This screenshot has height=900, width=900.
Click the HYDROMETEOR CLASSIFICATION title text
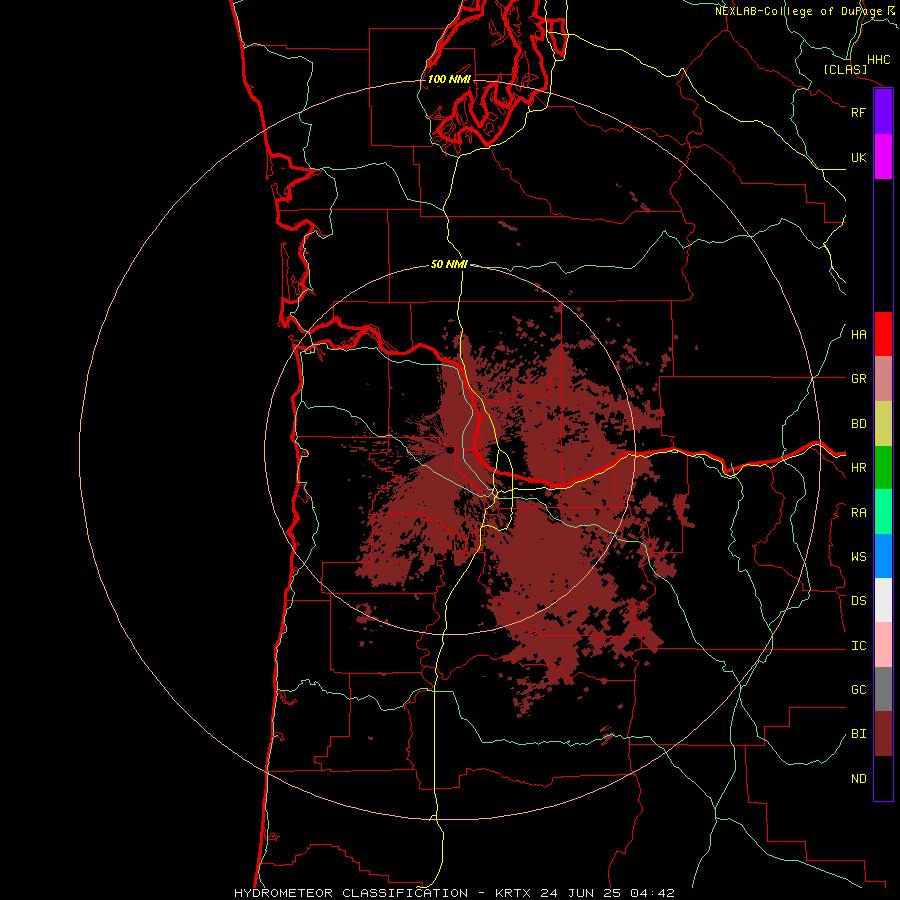351,893
